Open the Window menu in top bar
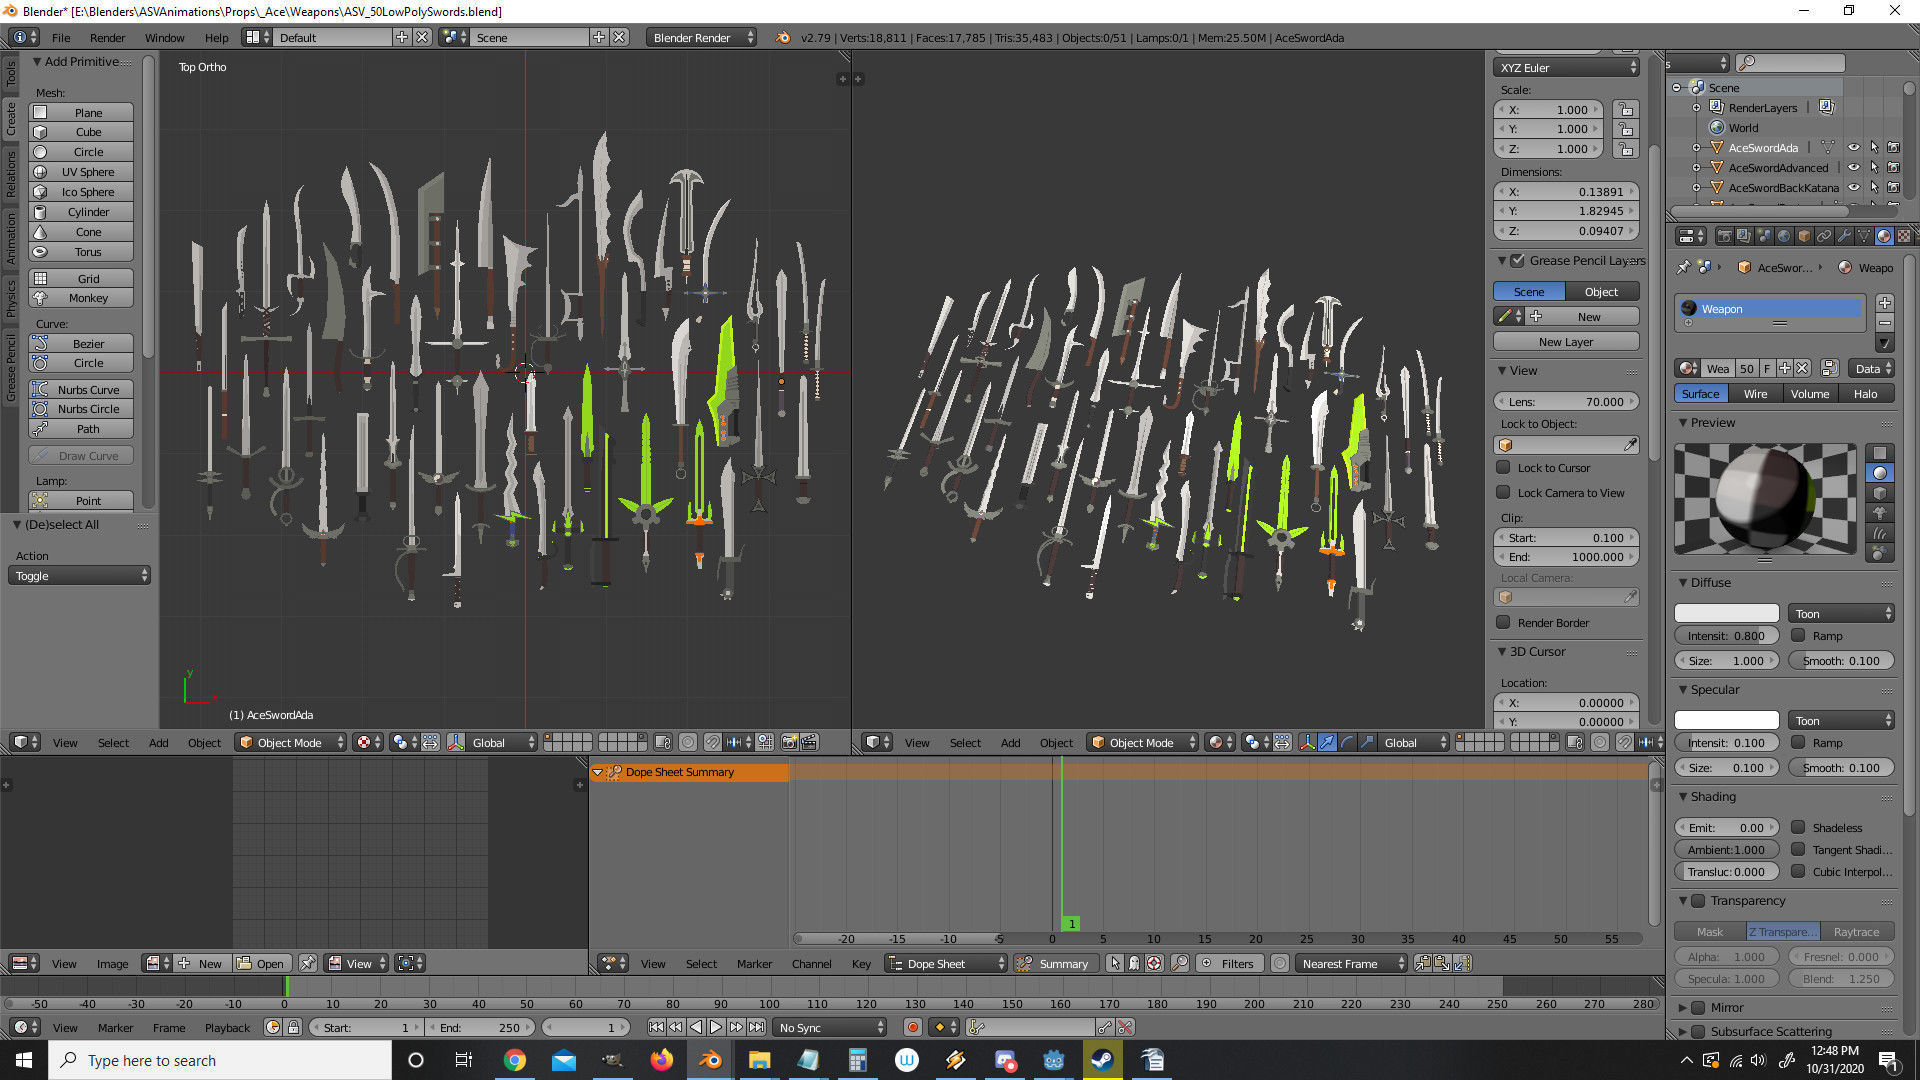Image resolution: width=1920 pixels, height=1080 pixels. (x=164, y=38)
